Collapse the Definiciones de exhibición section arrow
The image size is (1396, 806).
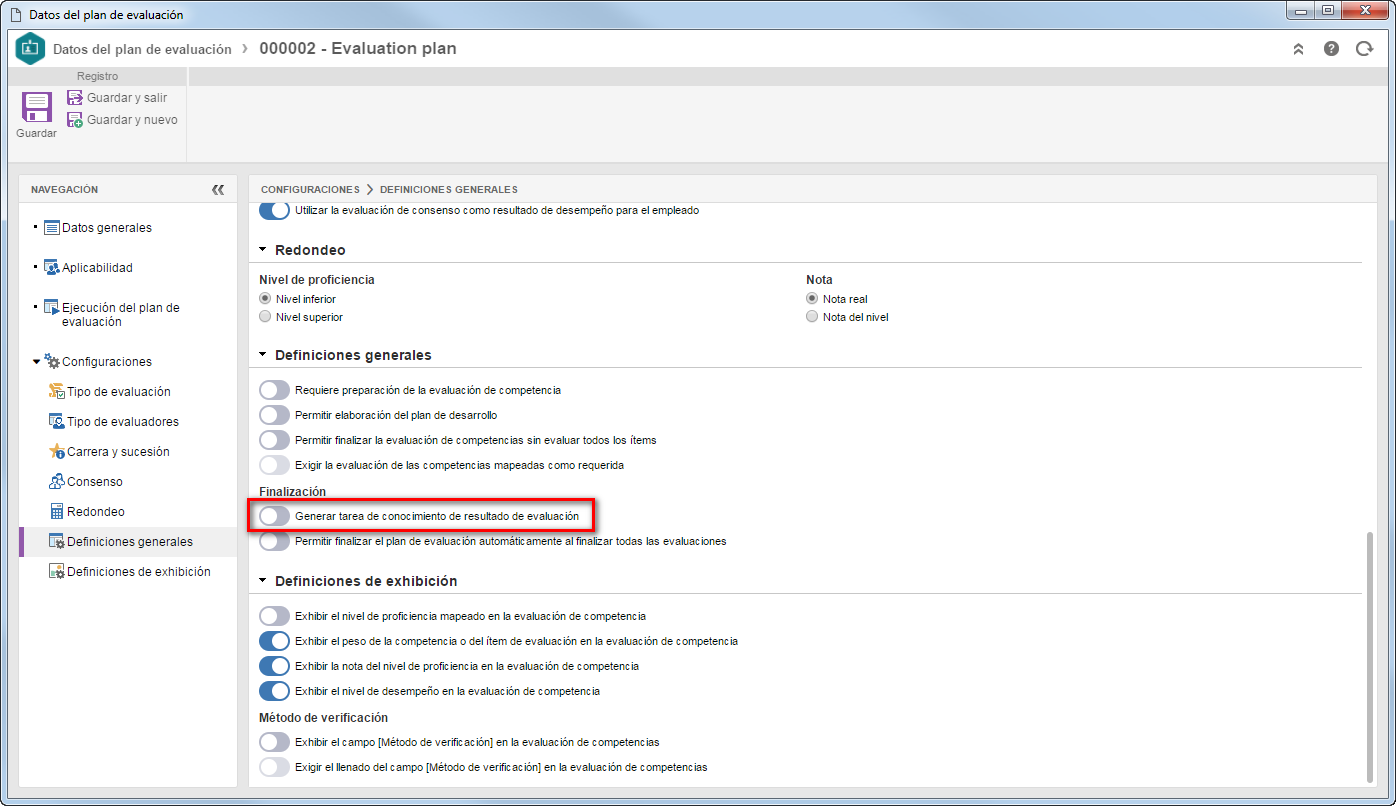pos(263,581)
